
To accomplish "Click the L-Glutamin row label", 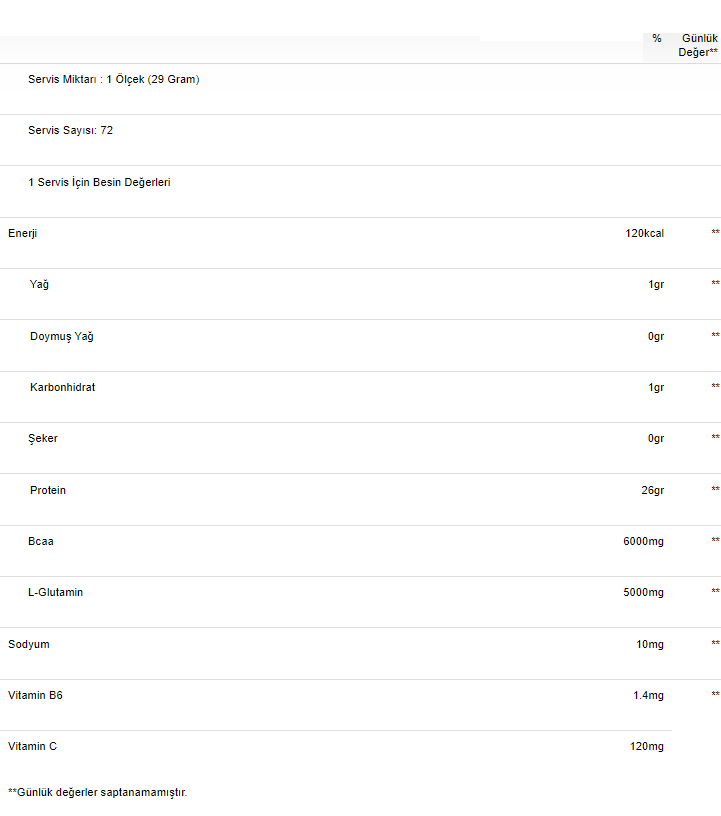I will (x=55, y=592).
